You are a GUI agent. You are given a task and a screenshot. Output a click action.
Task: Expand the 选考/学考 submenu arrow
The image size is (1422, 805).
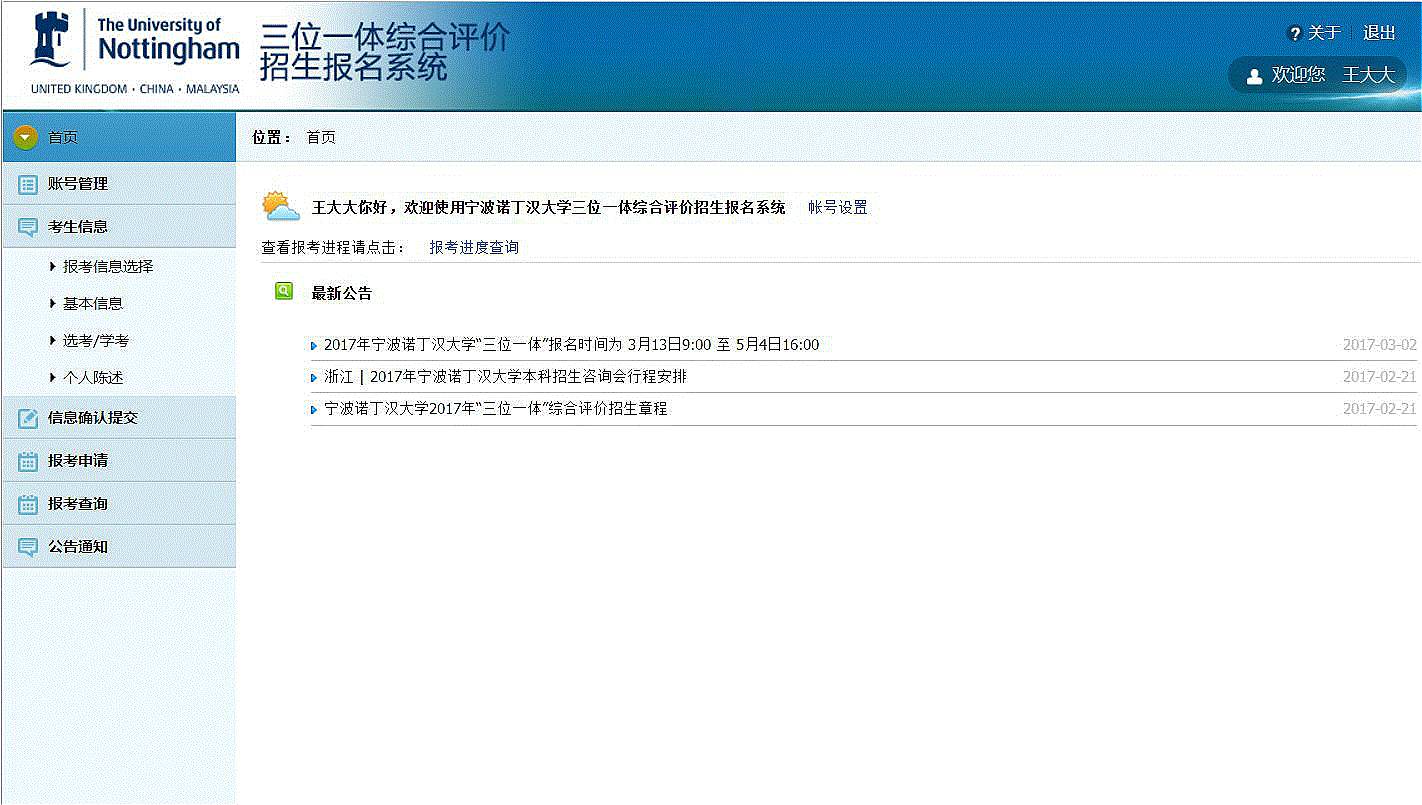point(52,340)
